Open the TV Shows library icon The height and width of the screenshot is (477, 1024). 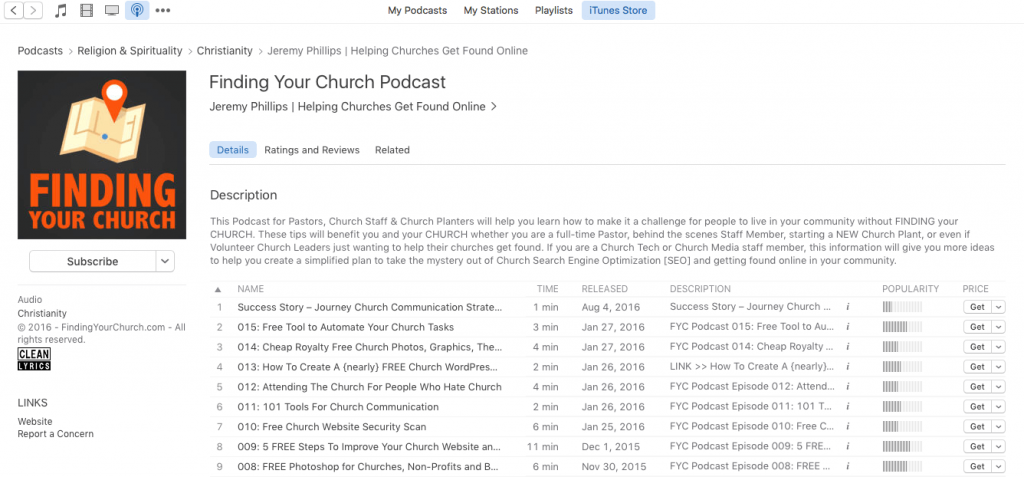(x=112, y=10)
